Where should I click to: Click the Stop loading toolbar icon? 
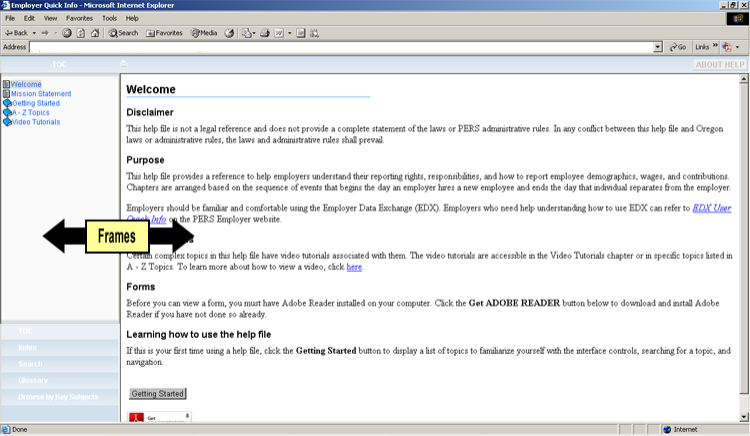tap(67, 33)
